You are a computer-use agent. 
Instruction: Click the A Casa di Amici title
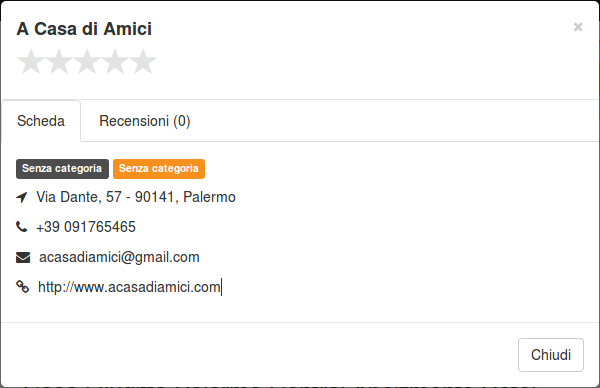[84, 29]
